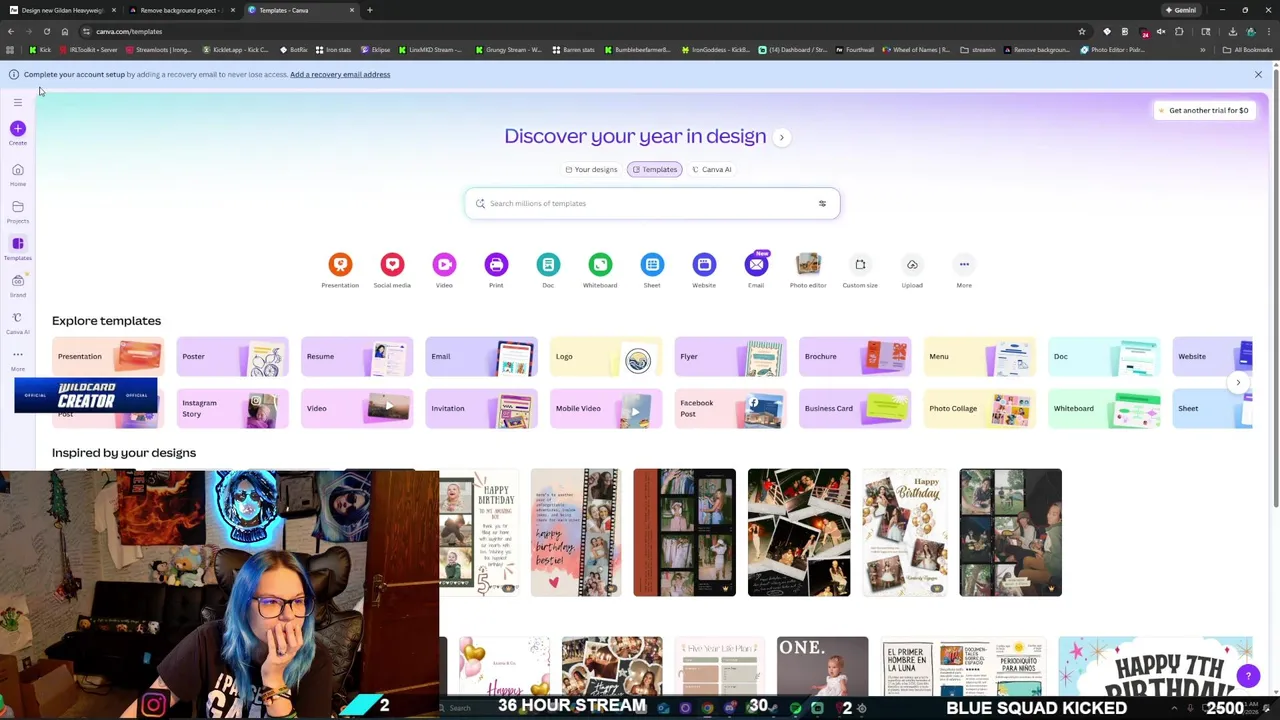Click the help question mark button
Image resolution: width=1280 pixels, height=720 pixels.
(1248, 676)
